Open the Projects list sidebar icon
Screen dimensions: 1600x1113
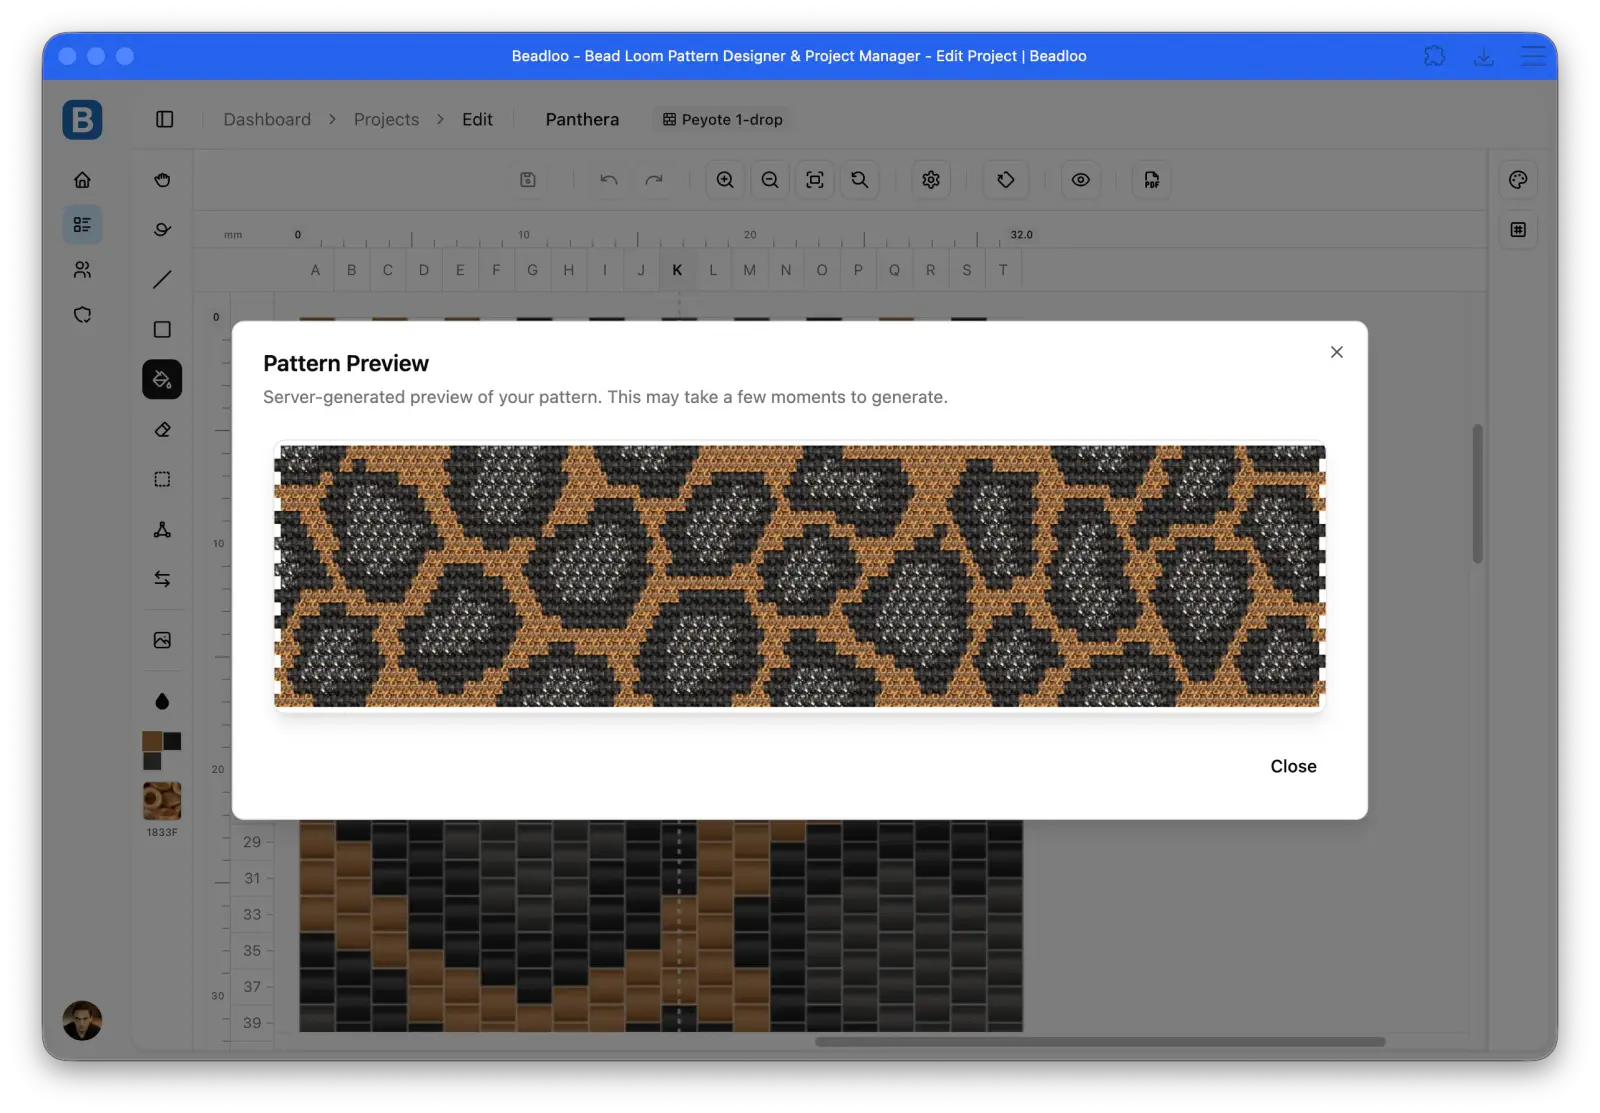[x=82, y=225]
